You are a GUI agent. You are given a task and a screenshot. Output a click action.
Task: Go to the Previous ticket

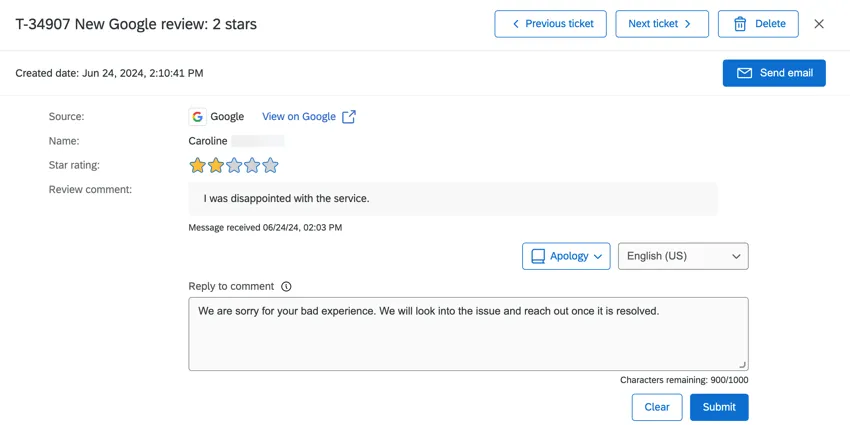550,24
